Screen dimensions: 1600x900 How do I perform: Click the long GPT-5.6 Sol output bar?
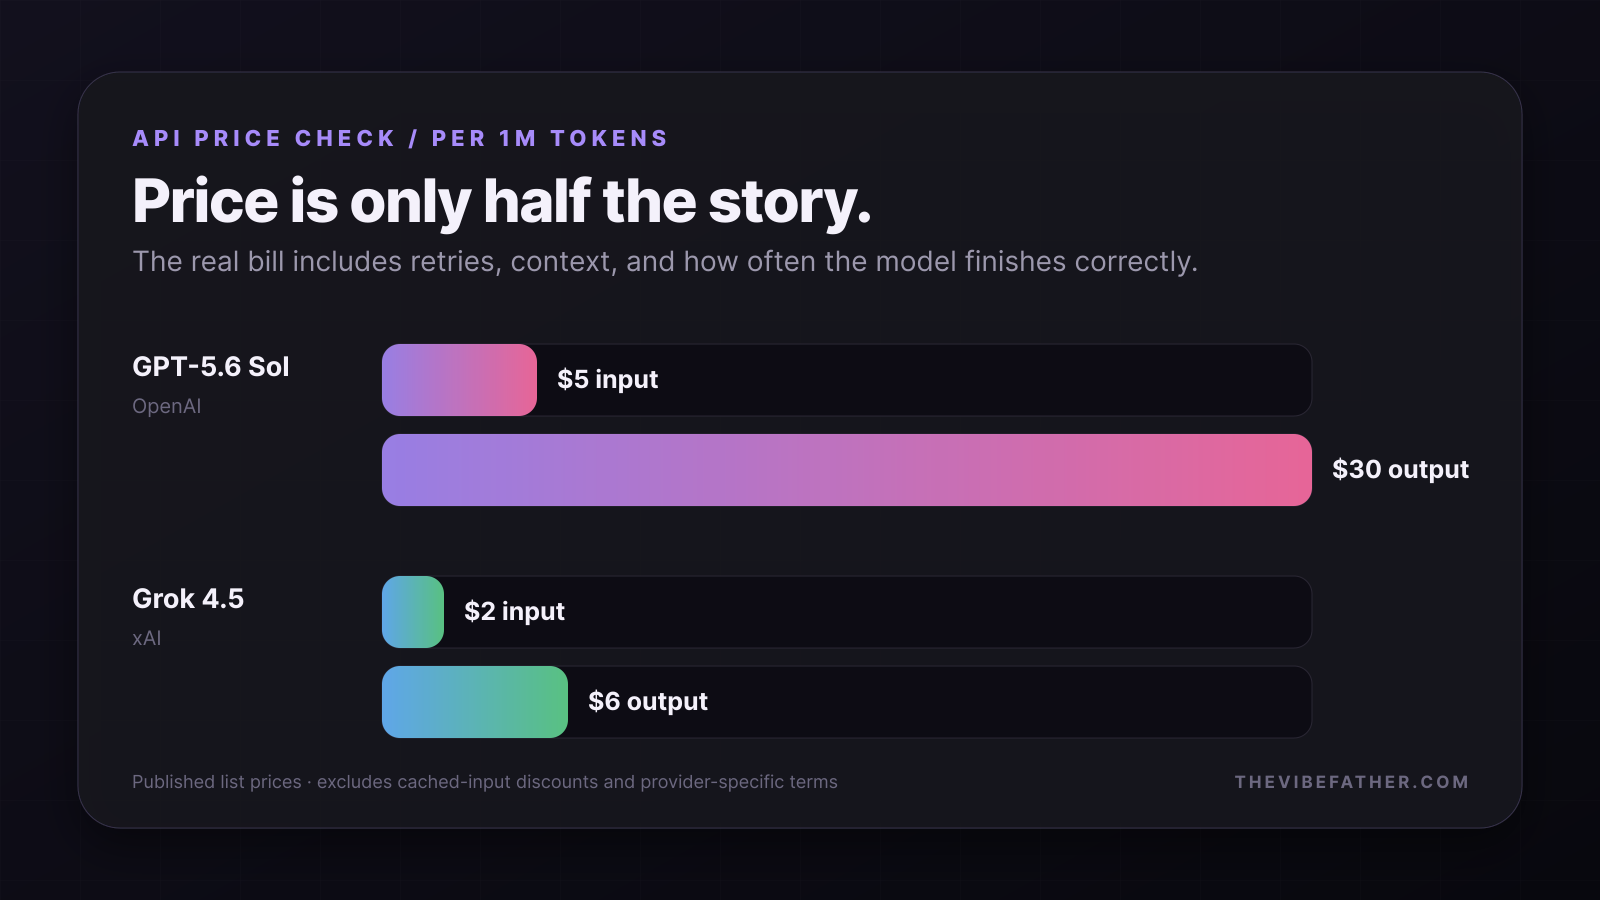846,470
